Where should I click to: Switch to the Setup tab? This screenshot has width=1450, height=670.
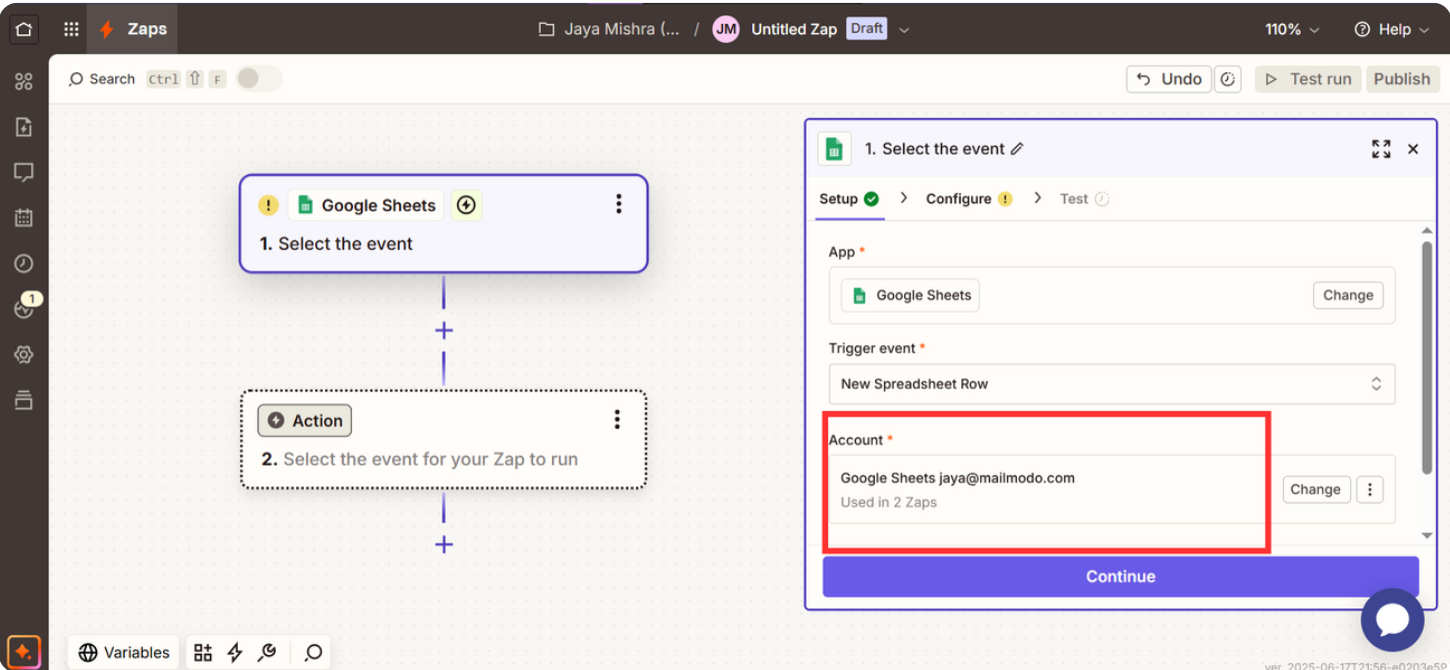pos(849,199)
